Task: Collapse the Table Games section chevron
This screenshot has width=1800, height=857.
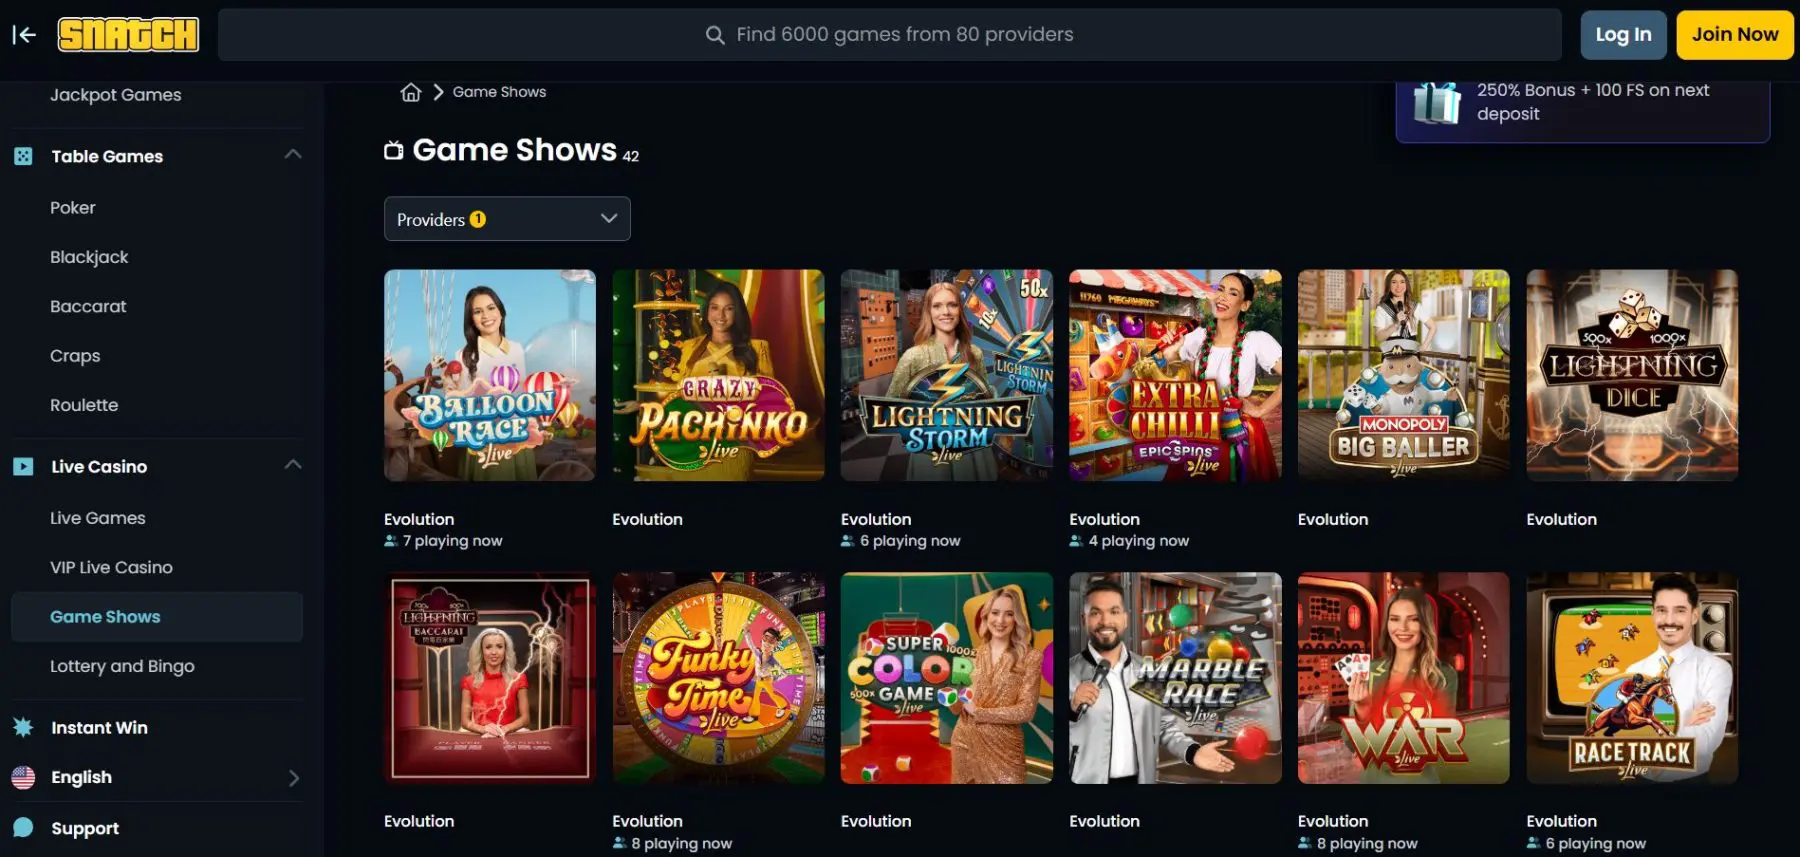Action: click(x=293, y=154)
